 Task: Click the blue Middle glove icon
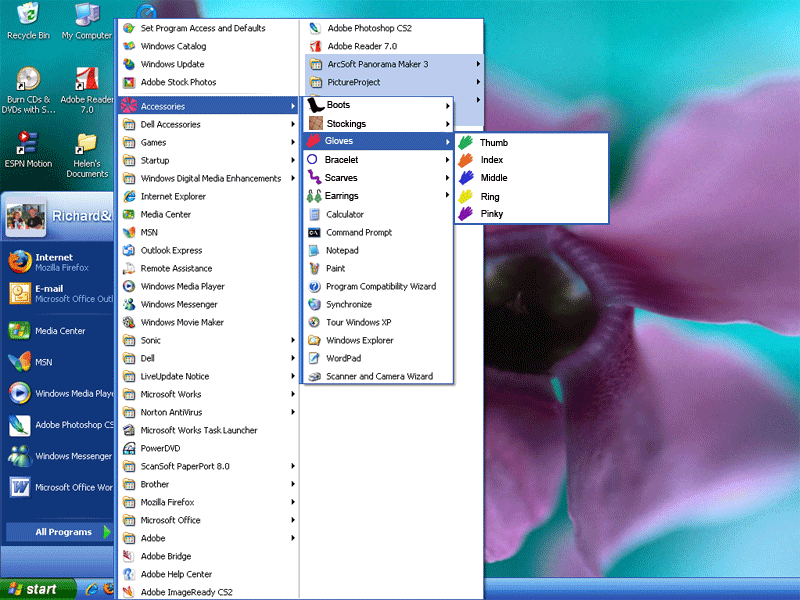(466, 178)
